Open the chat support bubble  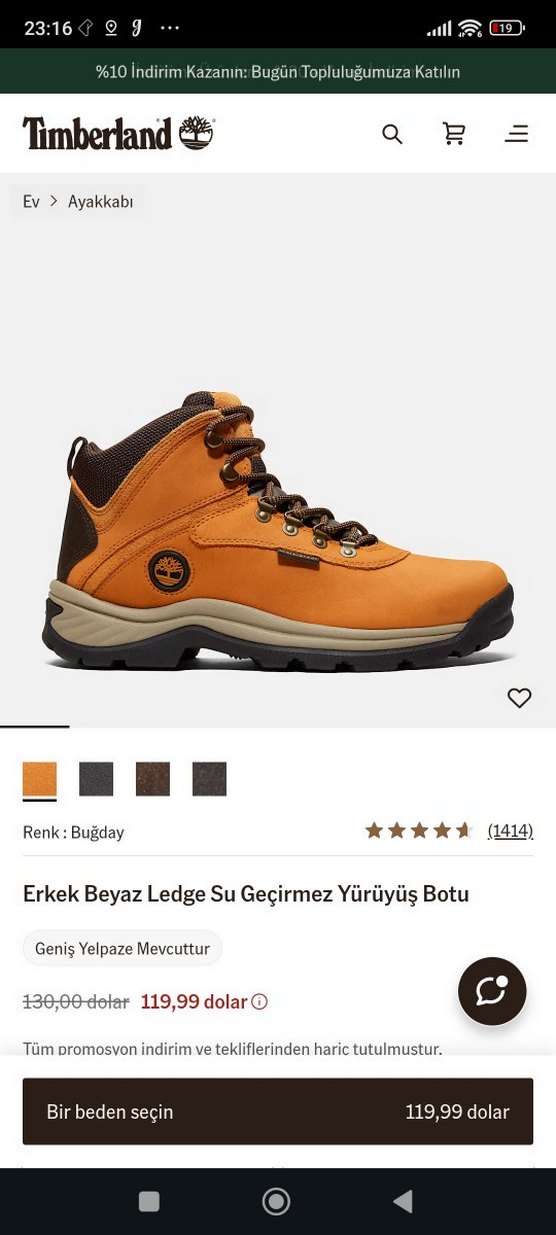click(x=492, y=991)
